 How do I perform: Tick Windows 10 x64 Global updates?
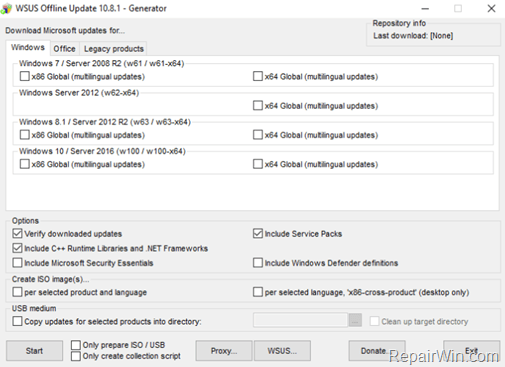coord(258,164)
